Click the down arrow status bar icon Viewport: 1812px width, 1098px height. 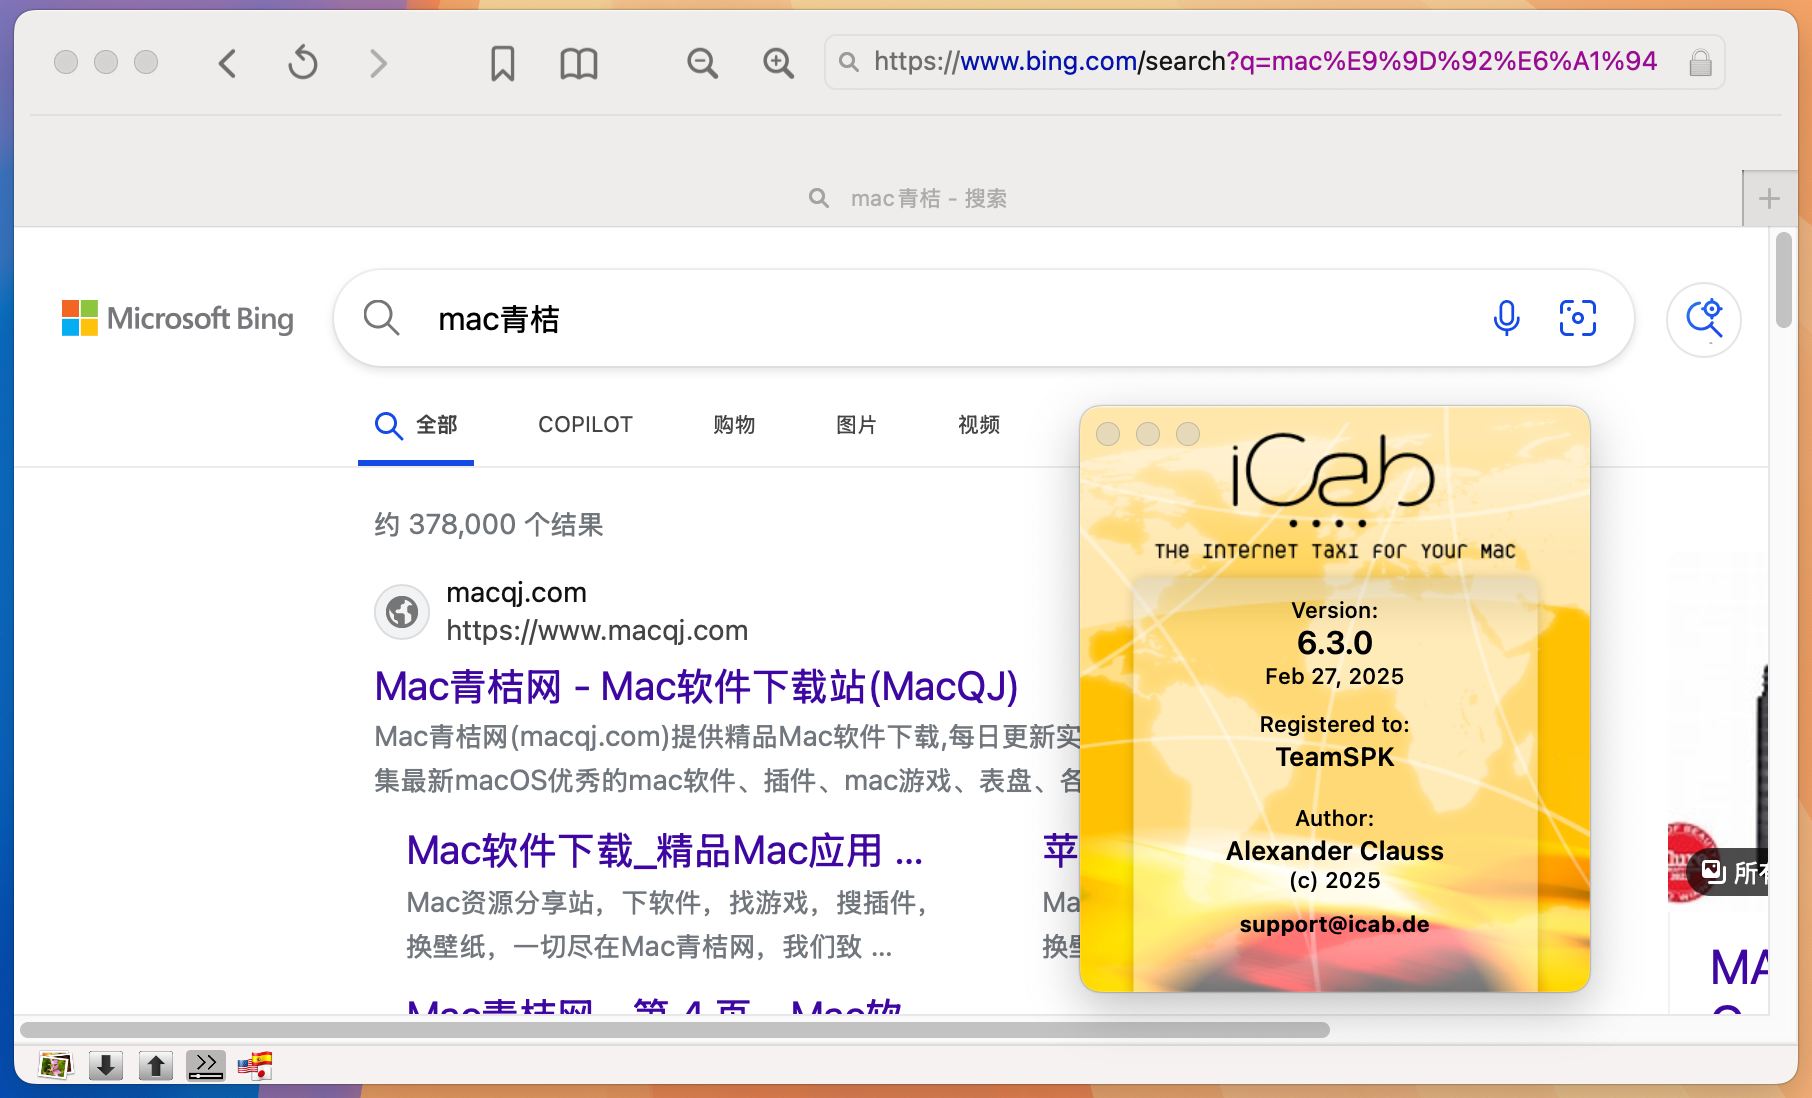[x=106, y=1066]
